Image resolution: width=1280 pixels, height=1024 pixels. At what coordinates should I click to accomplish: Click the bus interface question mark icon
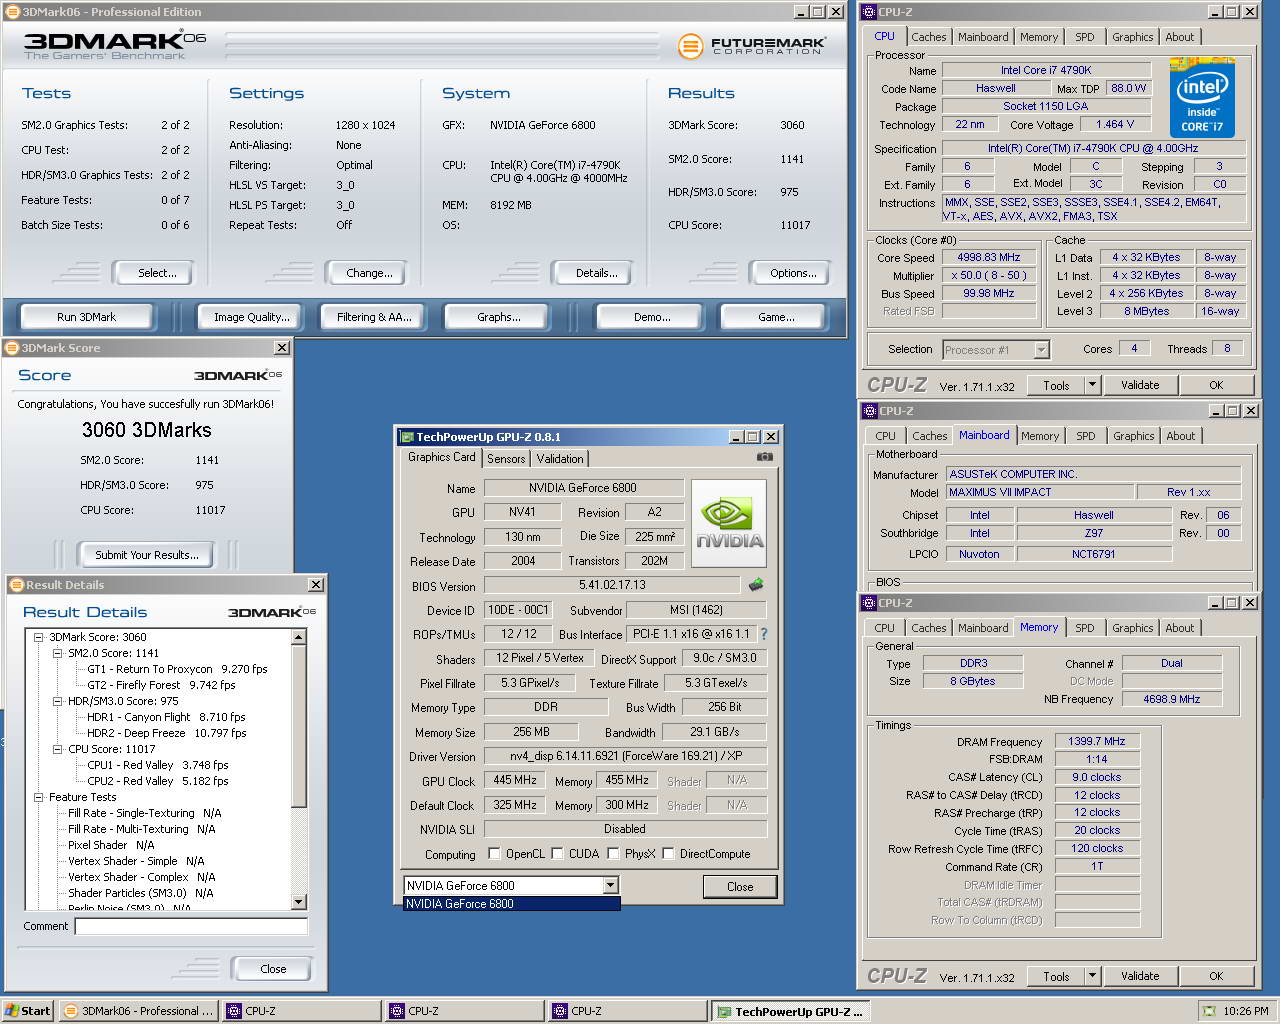(764, 634)
